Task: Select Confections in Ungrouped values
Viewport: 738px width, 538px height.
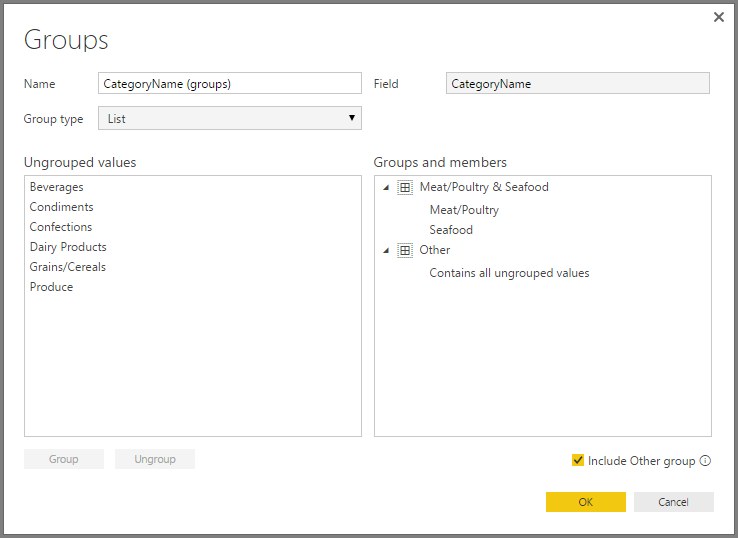Action: [61, 227]
